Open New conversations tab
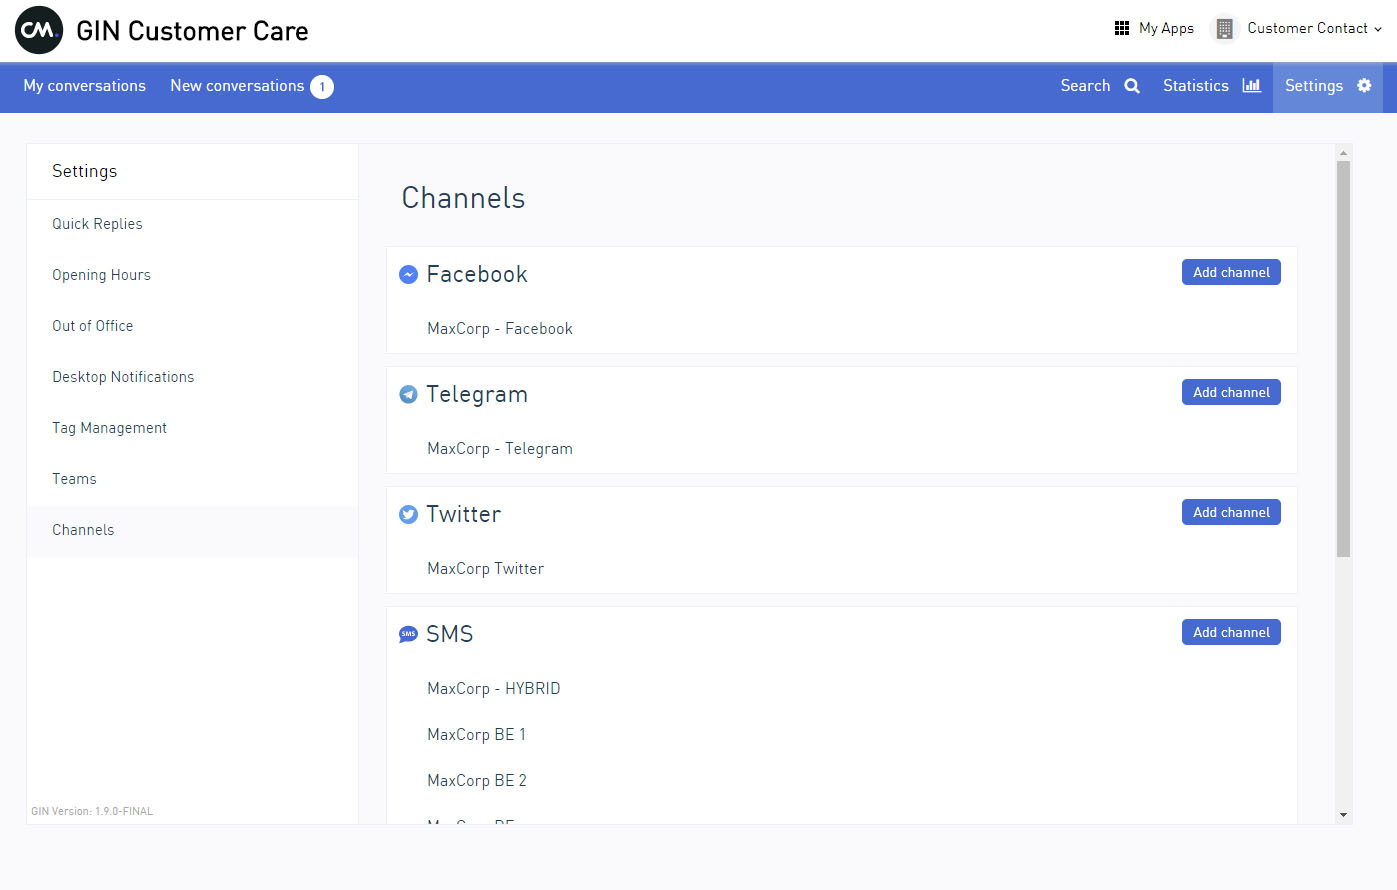Image resolution: width=1397 pixels, height=890 pixels. pyautogui.click(x=237, y=86)
